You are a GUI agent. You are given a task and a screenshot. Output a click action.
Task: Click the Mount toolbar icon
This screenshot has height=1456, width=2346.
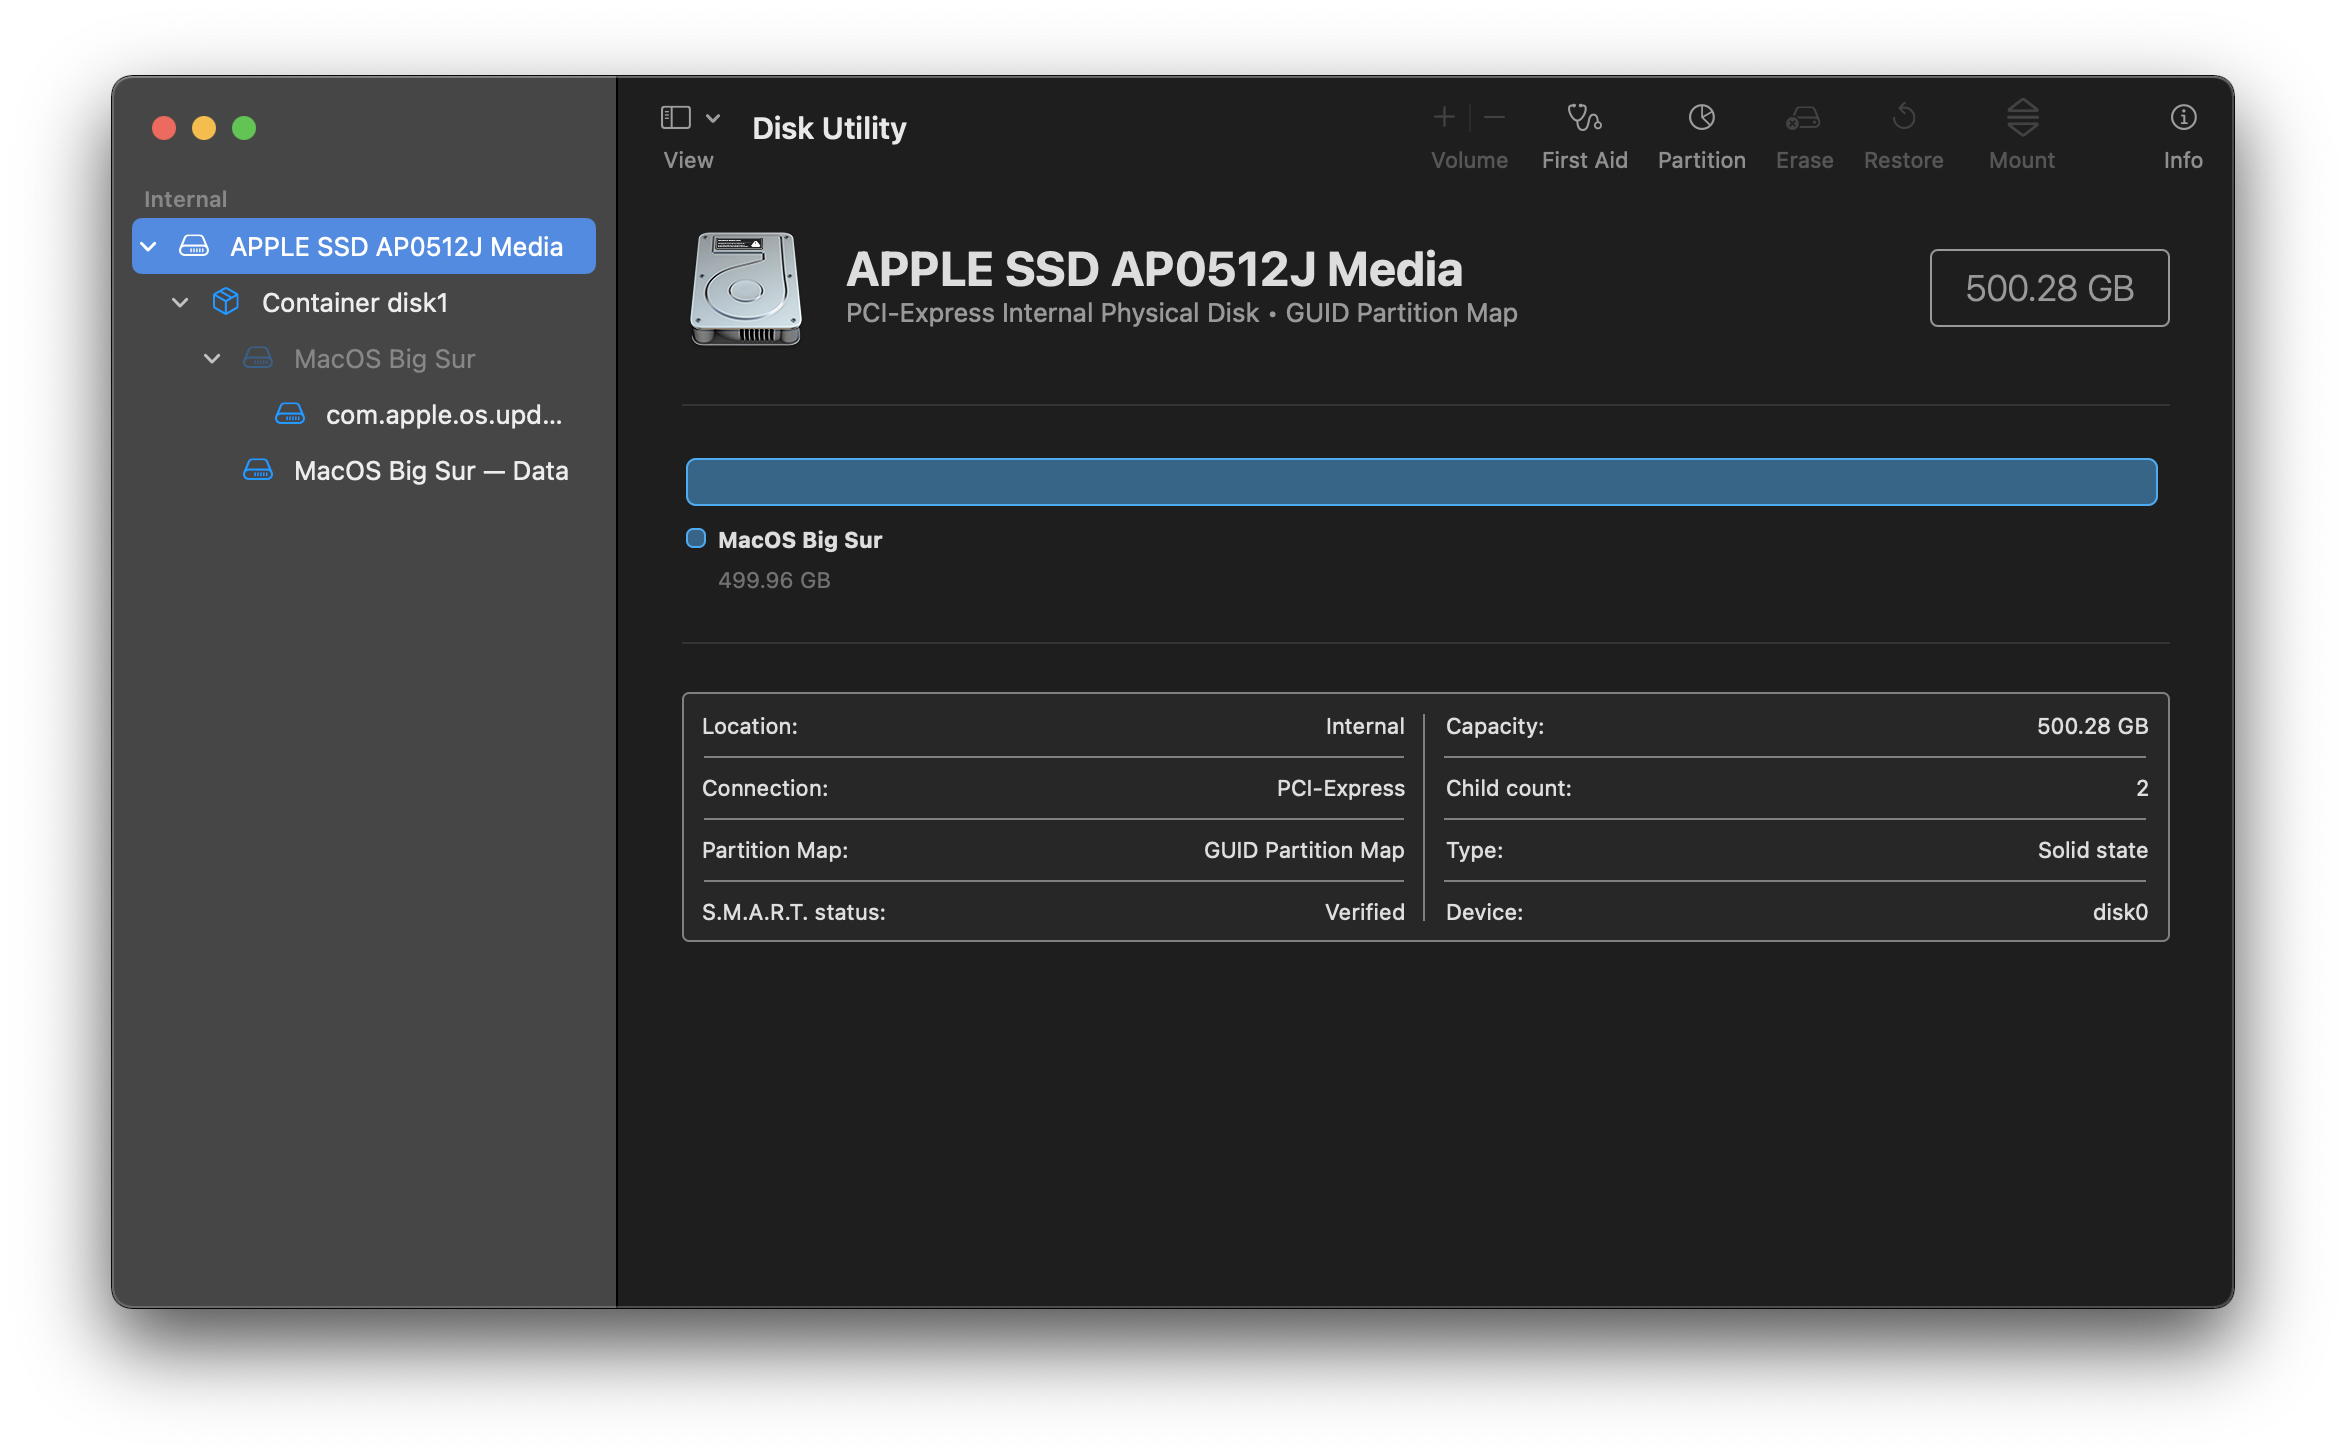[2021, 118]
